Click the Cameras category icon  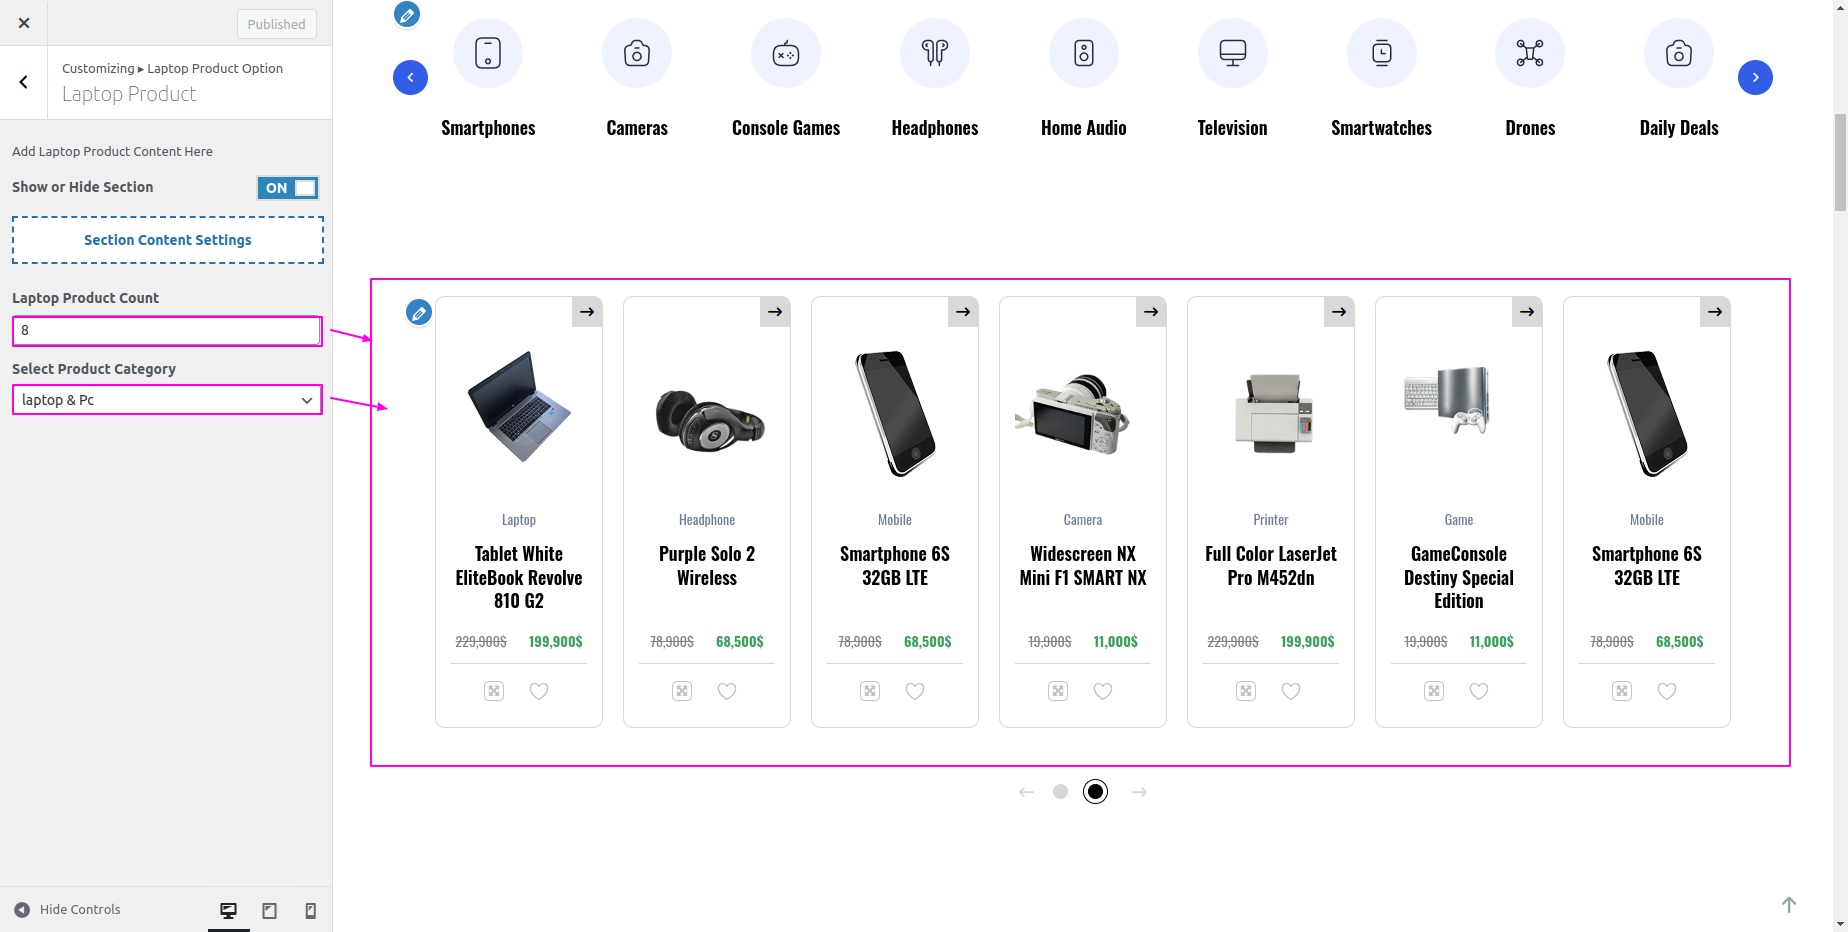637,53
